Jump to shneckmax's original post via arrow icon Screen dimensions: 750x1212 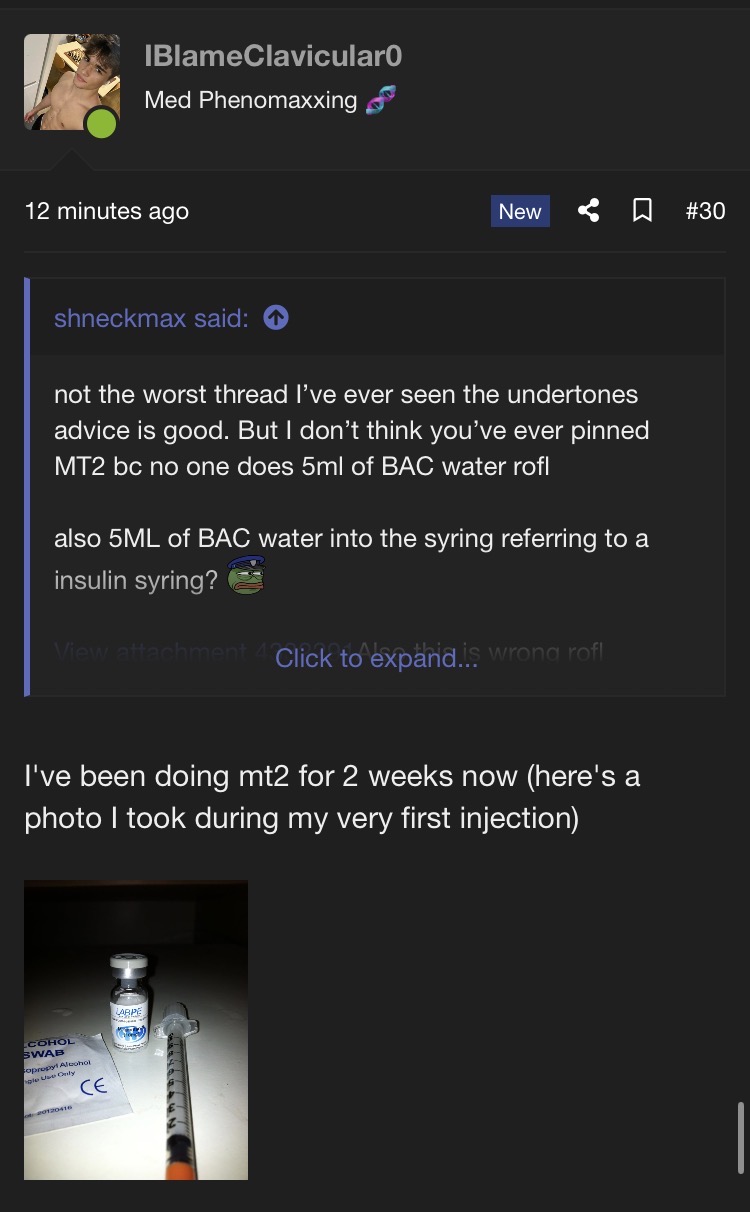click(x=276, y=318)
